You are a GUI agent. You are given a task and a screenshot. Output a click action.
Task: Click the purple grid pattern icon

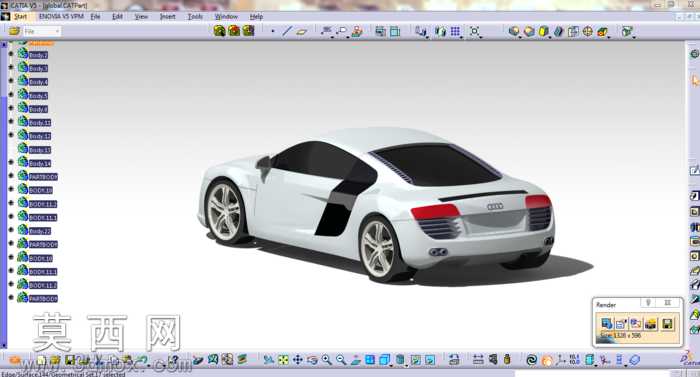(x=455, y=31)
